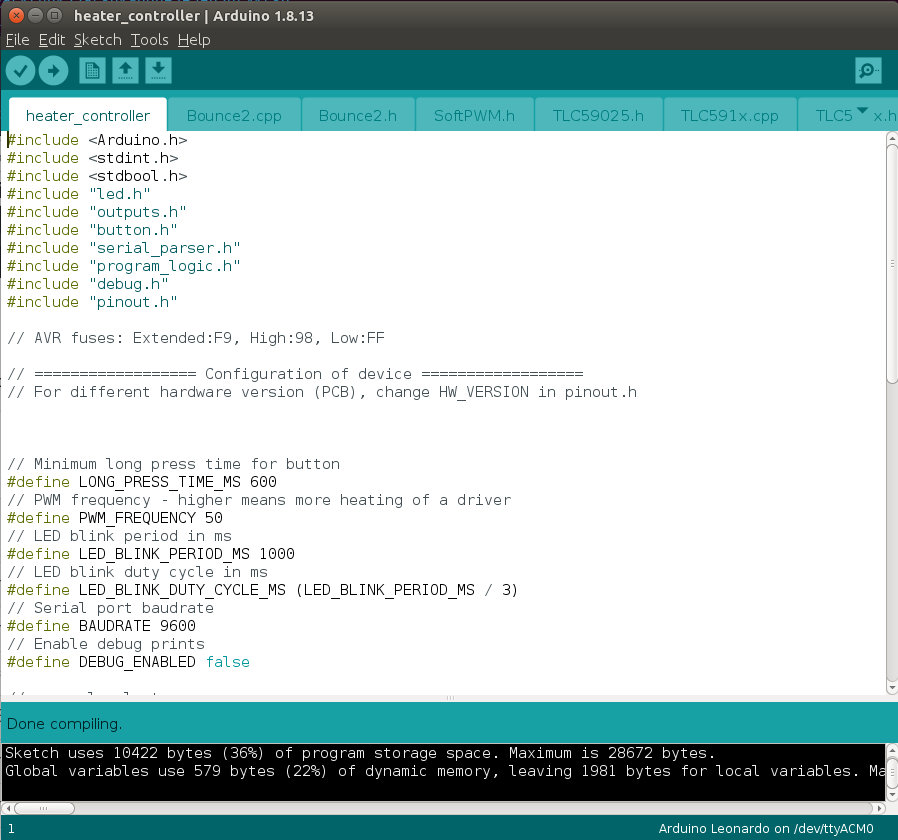Open the Tools menu
This screenshot has width=898, height=840.
149,40
